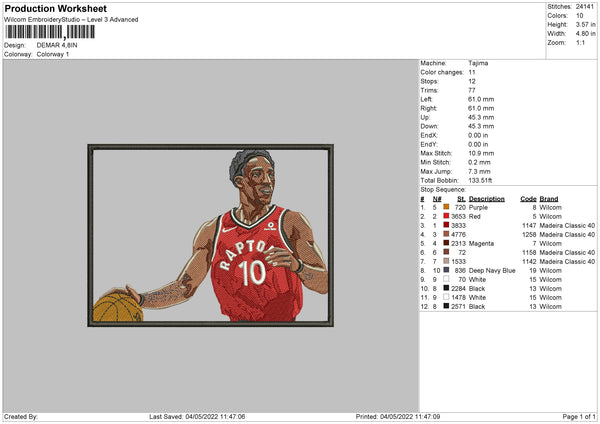Select the white swatch for thread 1478
This screenshot has height=424, width=600.
pyautogui.click(x=445, y=297)
